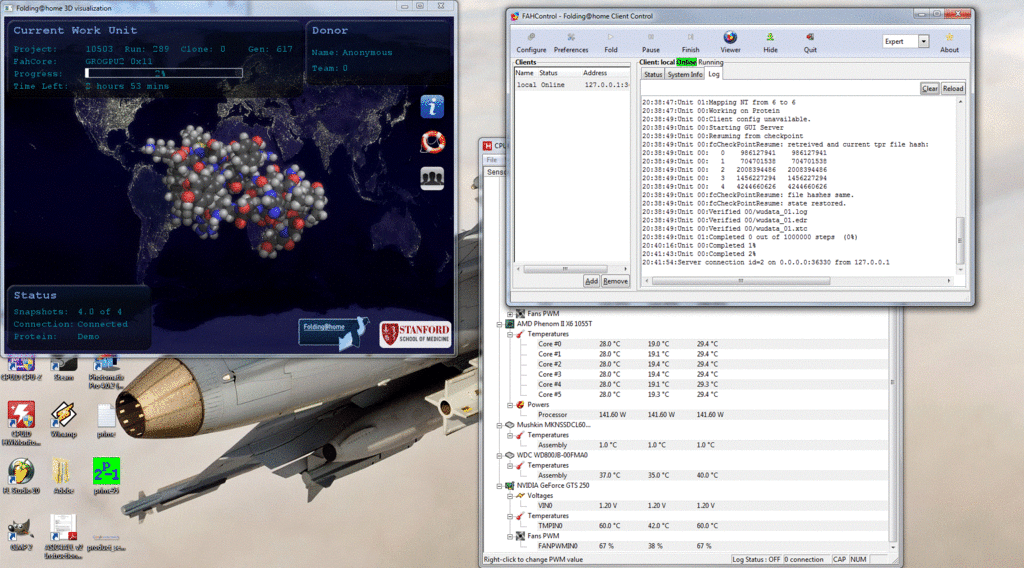Click the Add client button

591,281
